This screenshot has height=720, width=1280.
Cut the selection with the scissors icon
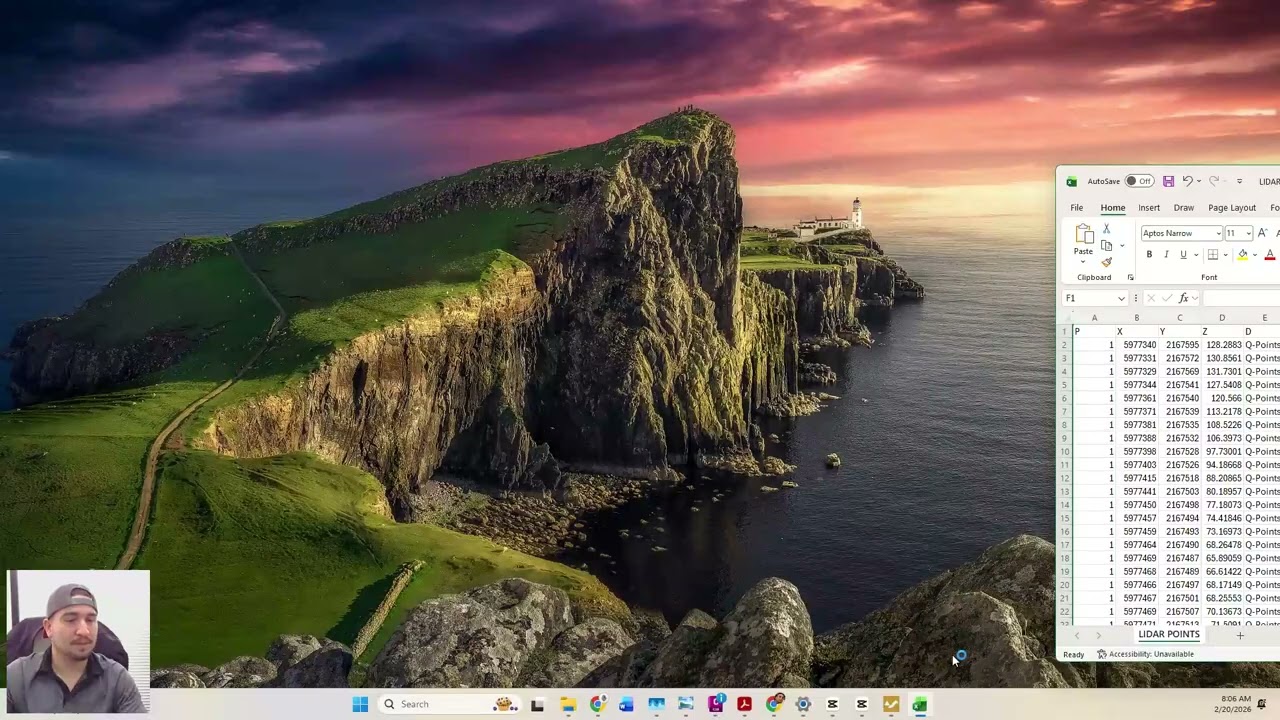click(1106, 230)
